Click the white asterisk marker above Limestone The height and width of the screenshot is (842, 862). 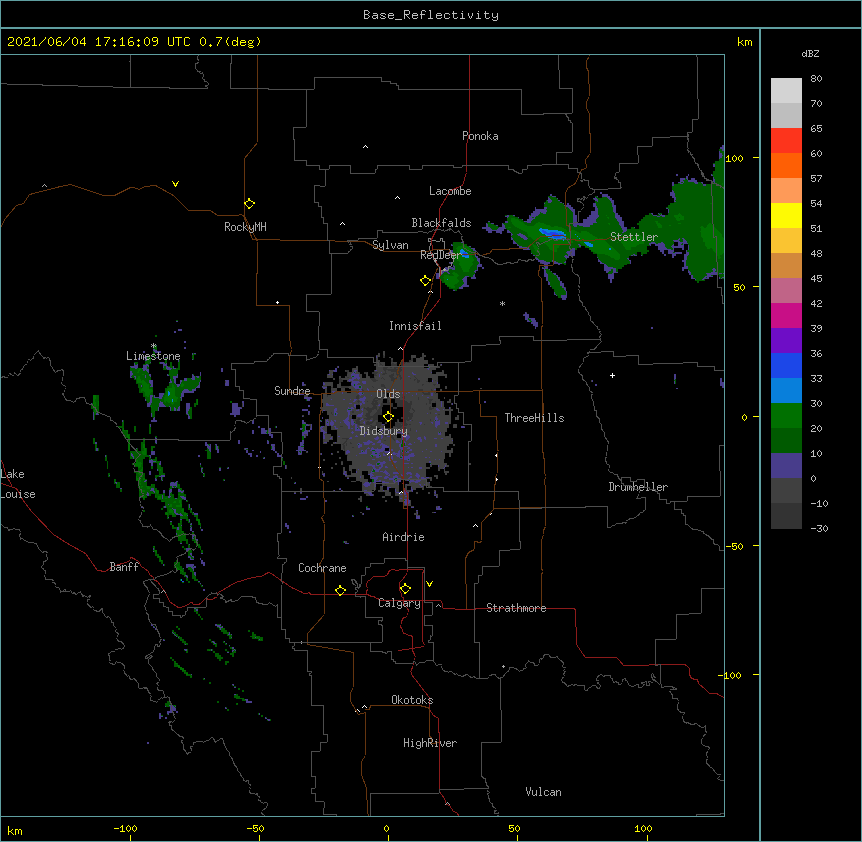[154, 346]
